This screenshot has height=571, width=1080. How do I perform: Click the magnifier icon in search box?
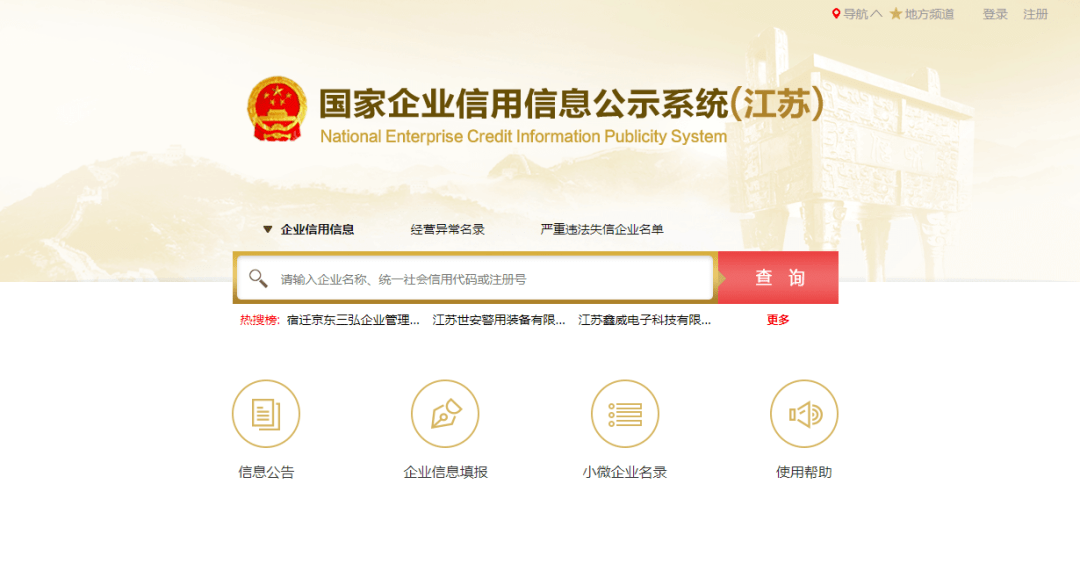pyautogui.click(x=258, y=278)
